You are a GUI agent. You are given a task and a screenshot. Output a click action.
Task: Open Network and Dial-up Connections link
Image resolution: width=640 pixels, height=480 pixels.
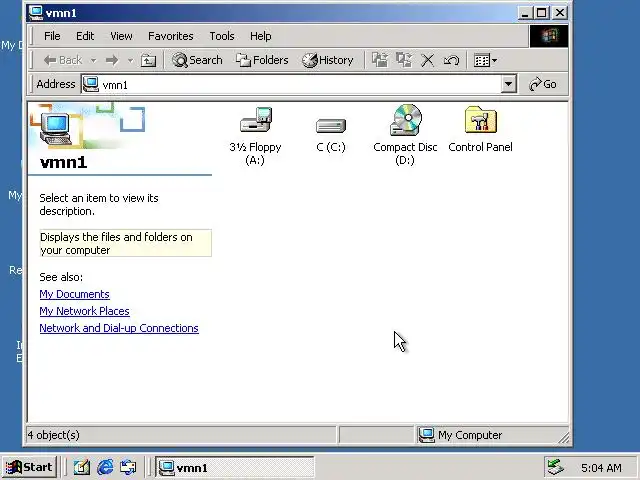(119, 328)
